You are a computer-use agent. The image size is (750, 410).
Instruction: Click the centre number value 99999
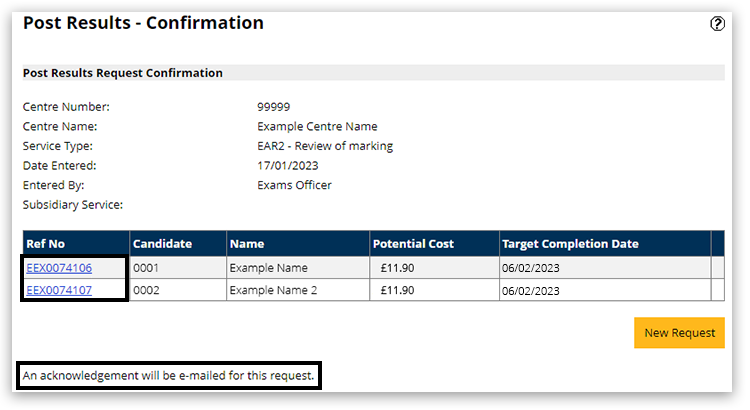coord(273,106)
